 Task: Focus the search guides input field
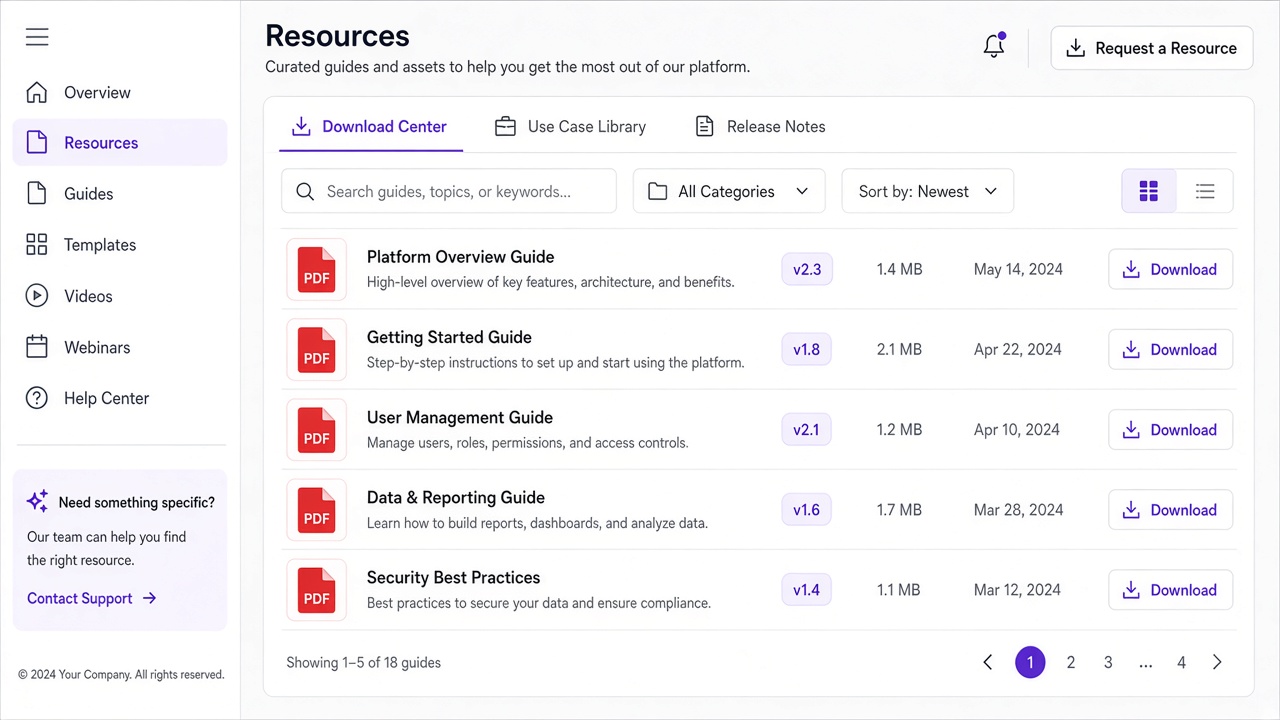tap(449, 191)
